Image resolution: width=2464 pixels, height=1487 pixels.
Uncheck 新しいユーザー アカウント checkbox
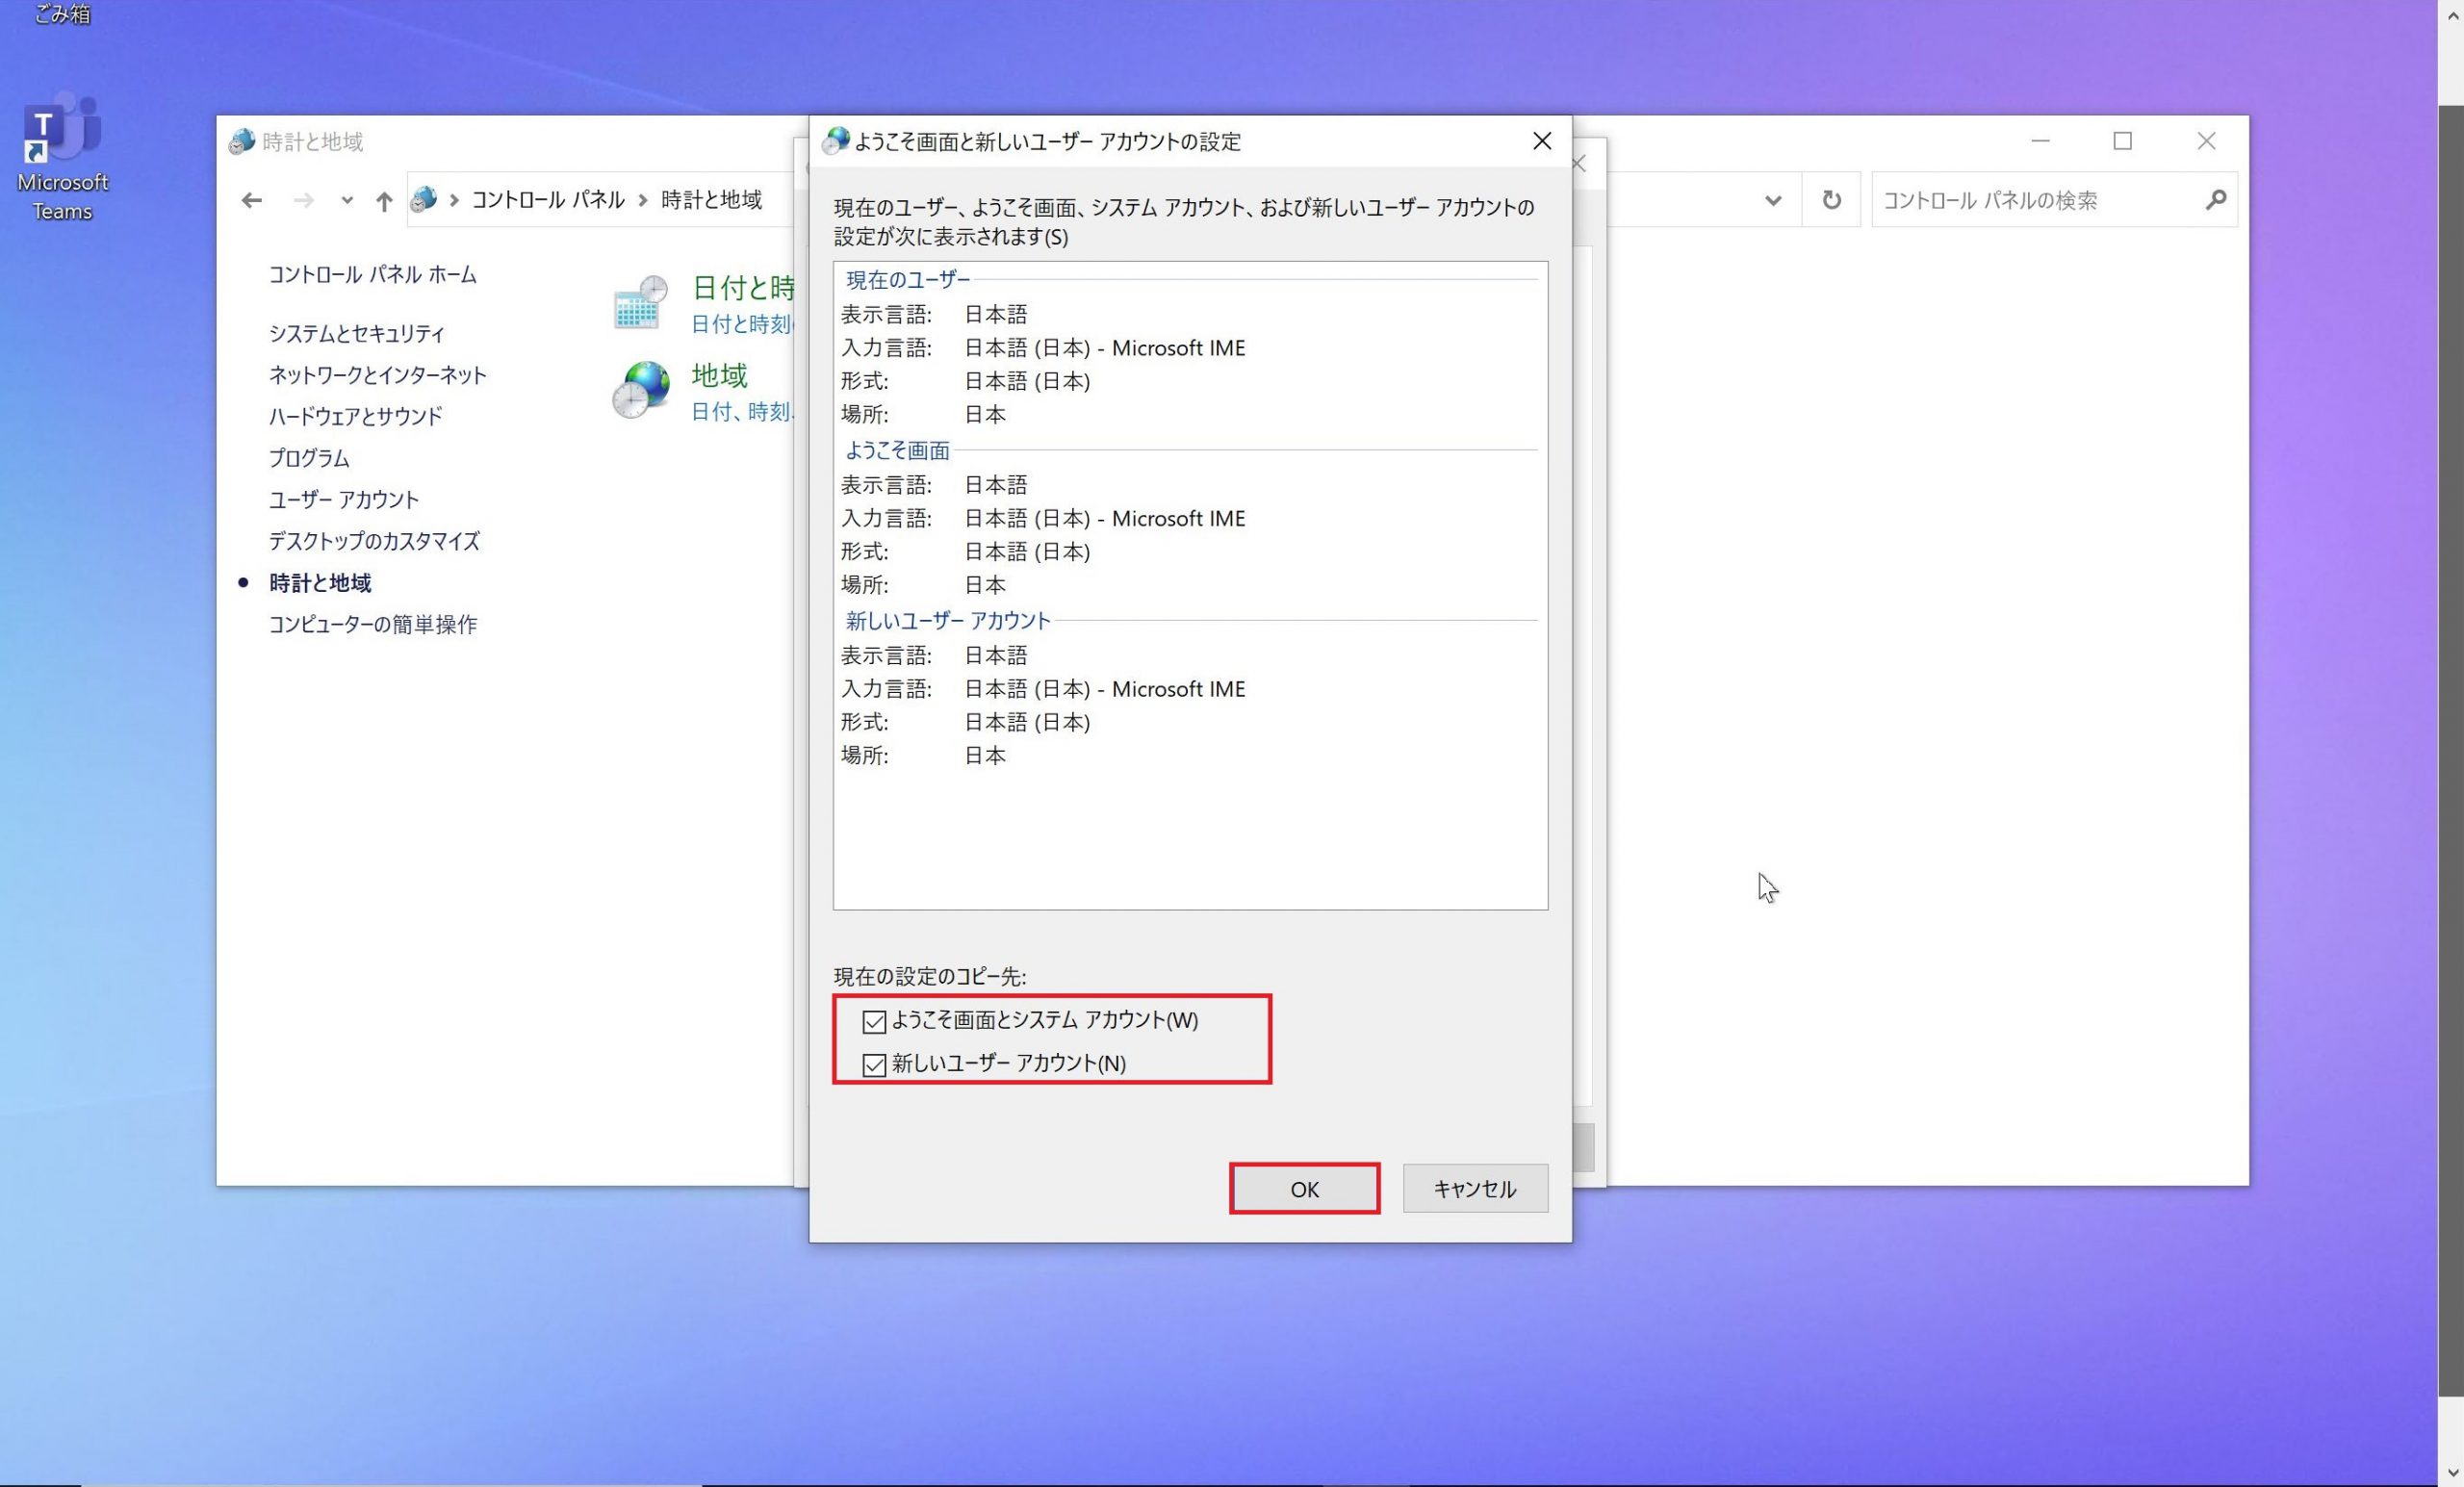874,1064
